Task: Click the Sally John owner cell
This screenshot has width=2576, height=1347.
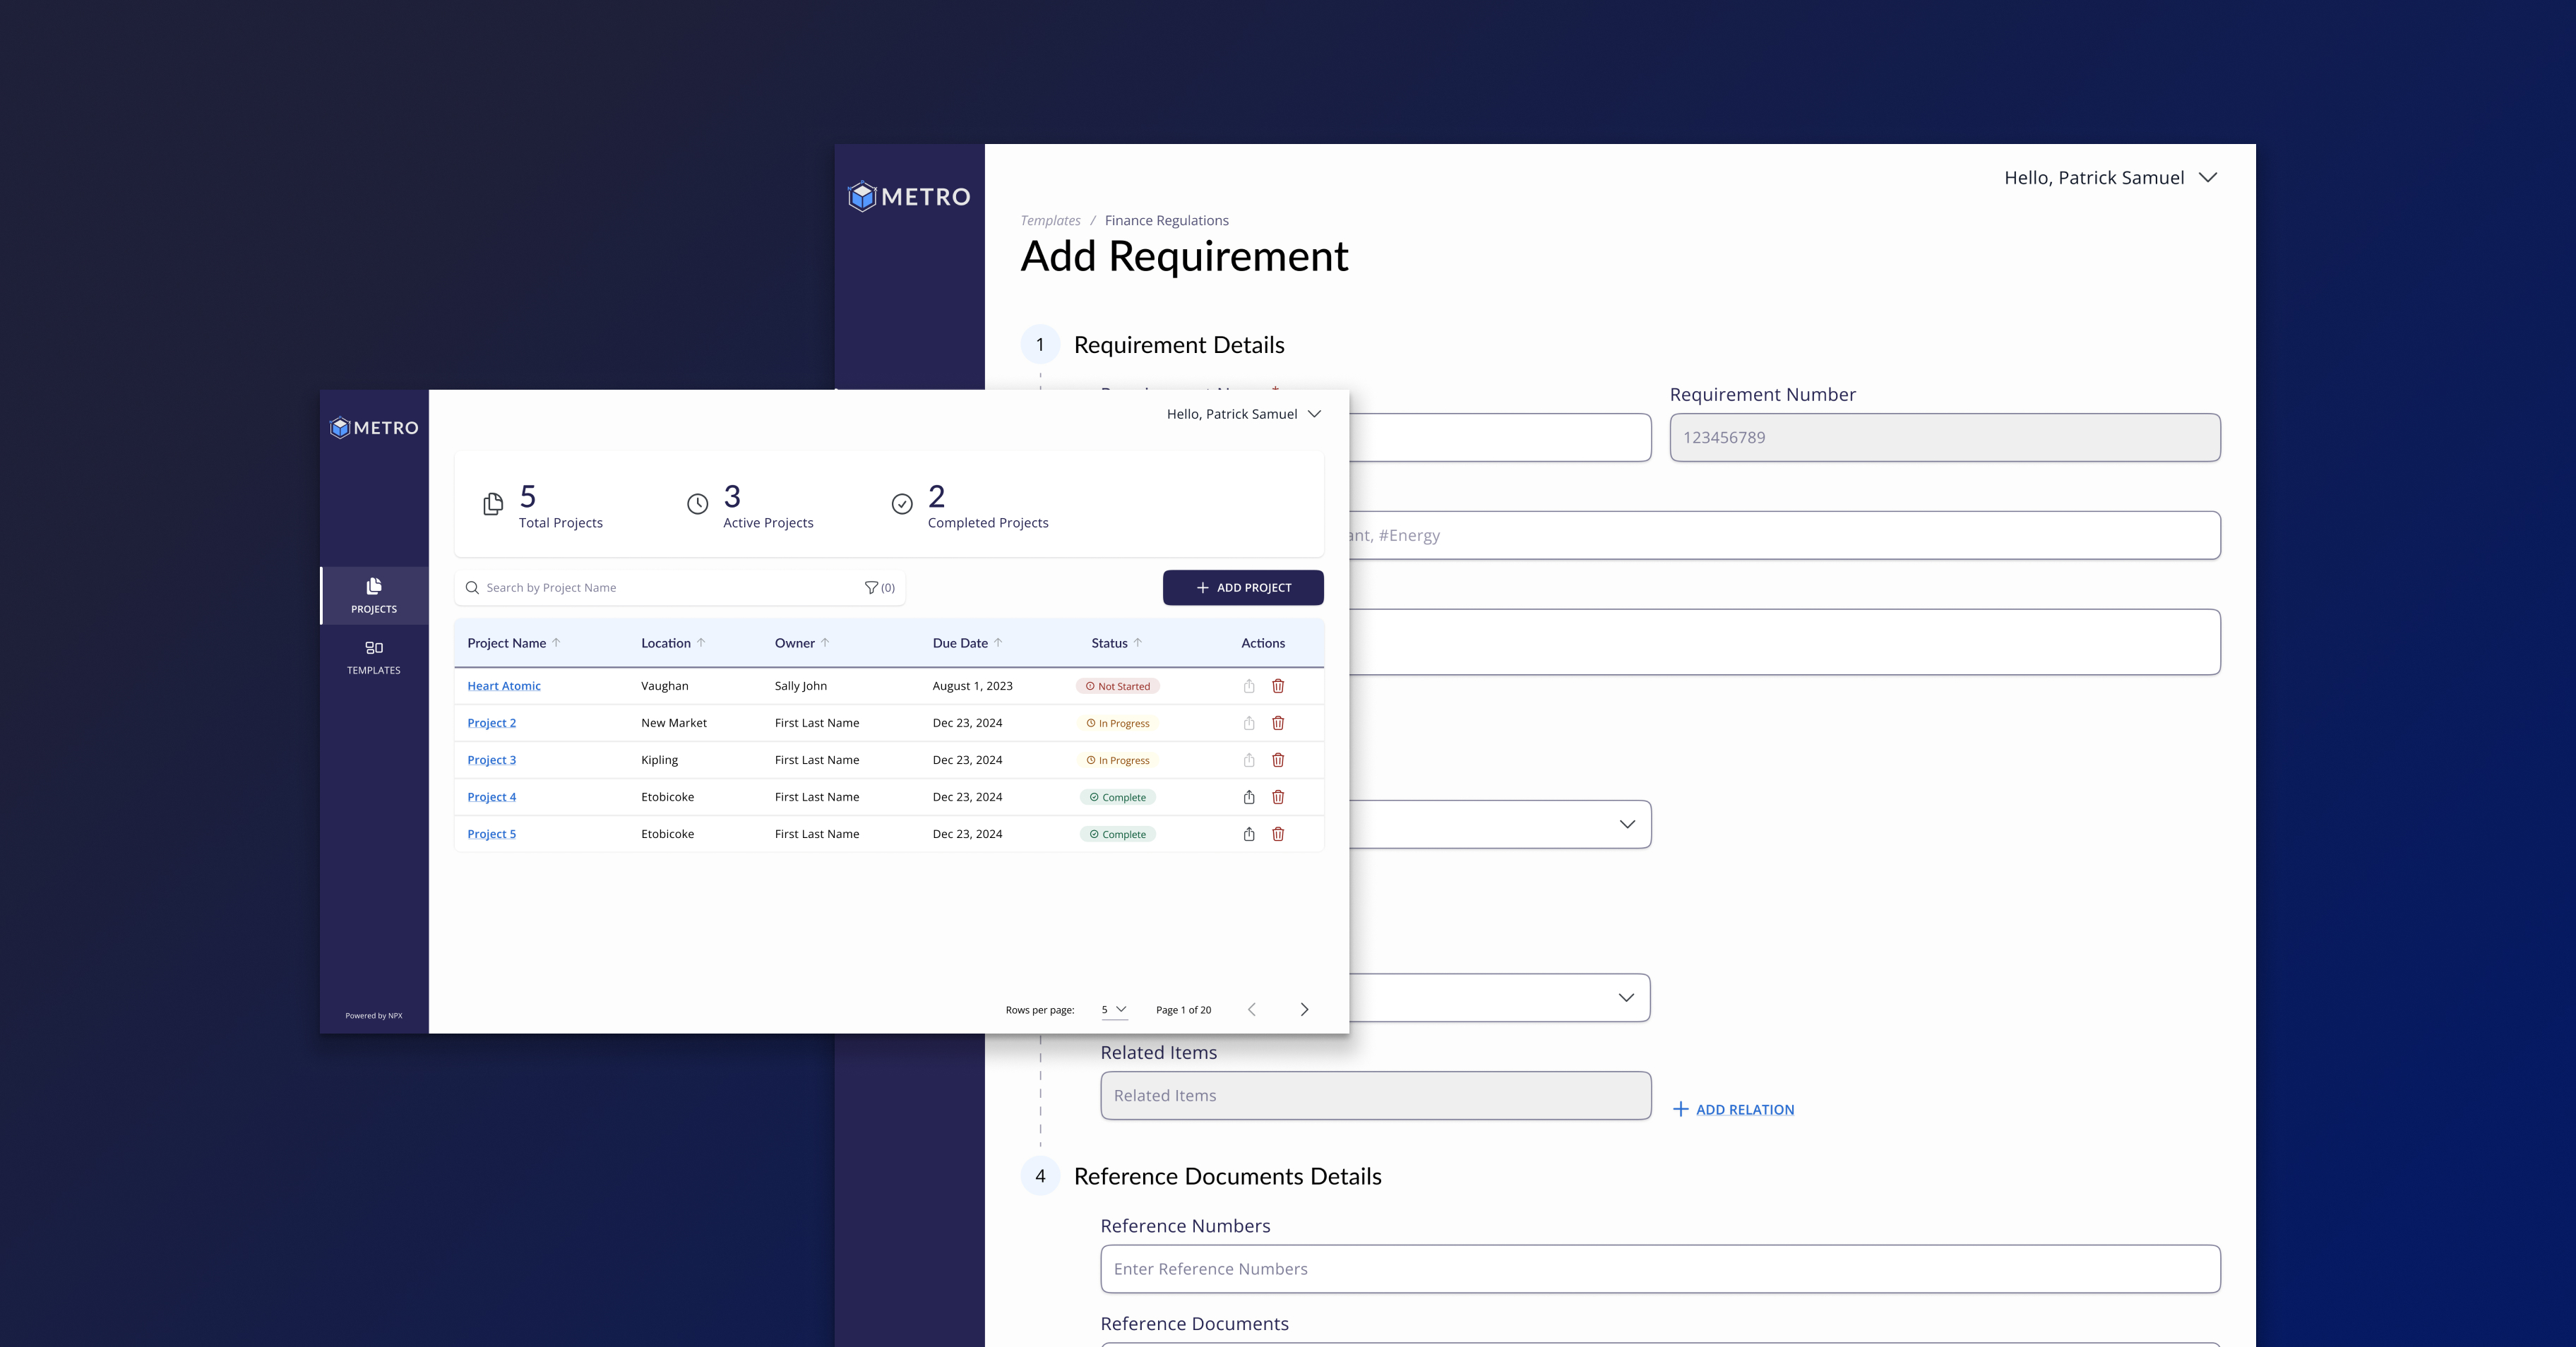Action: (x=801, y=686)
